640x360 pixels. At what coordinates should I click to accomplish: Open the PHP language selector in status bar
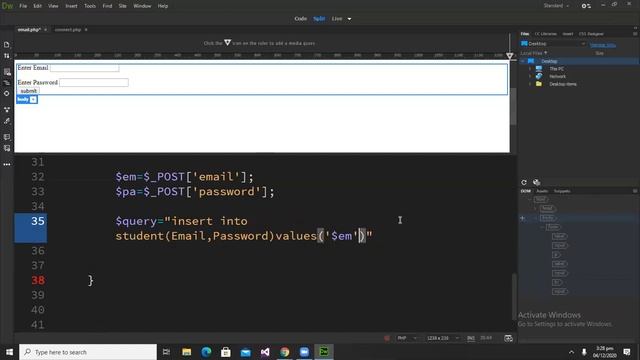pyautogui.click(x=407, y=338)
